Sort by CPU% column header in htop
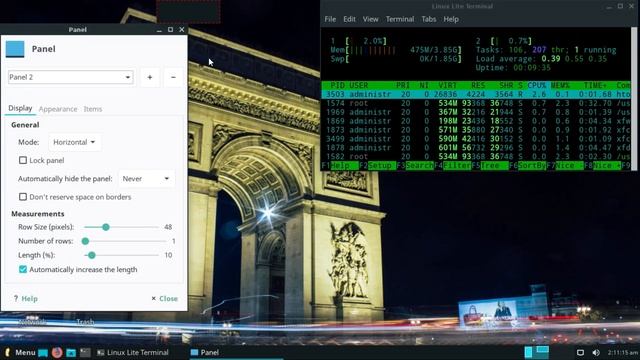 [x=537, y=85]
